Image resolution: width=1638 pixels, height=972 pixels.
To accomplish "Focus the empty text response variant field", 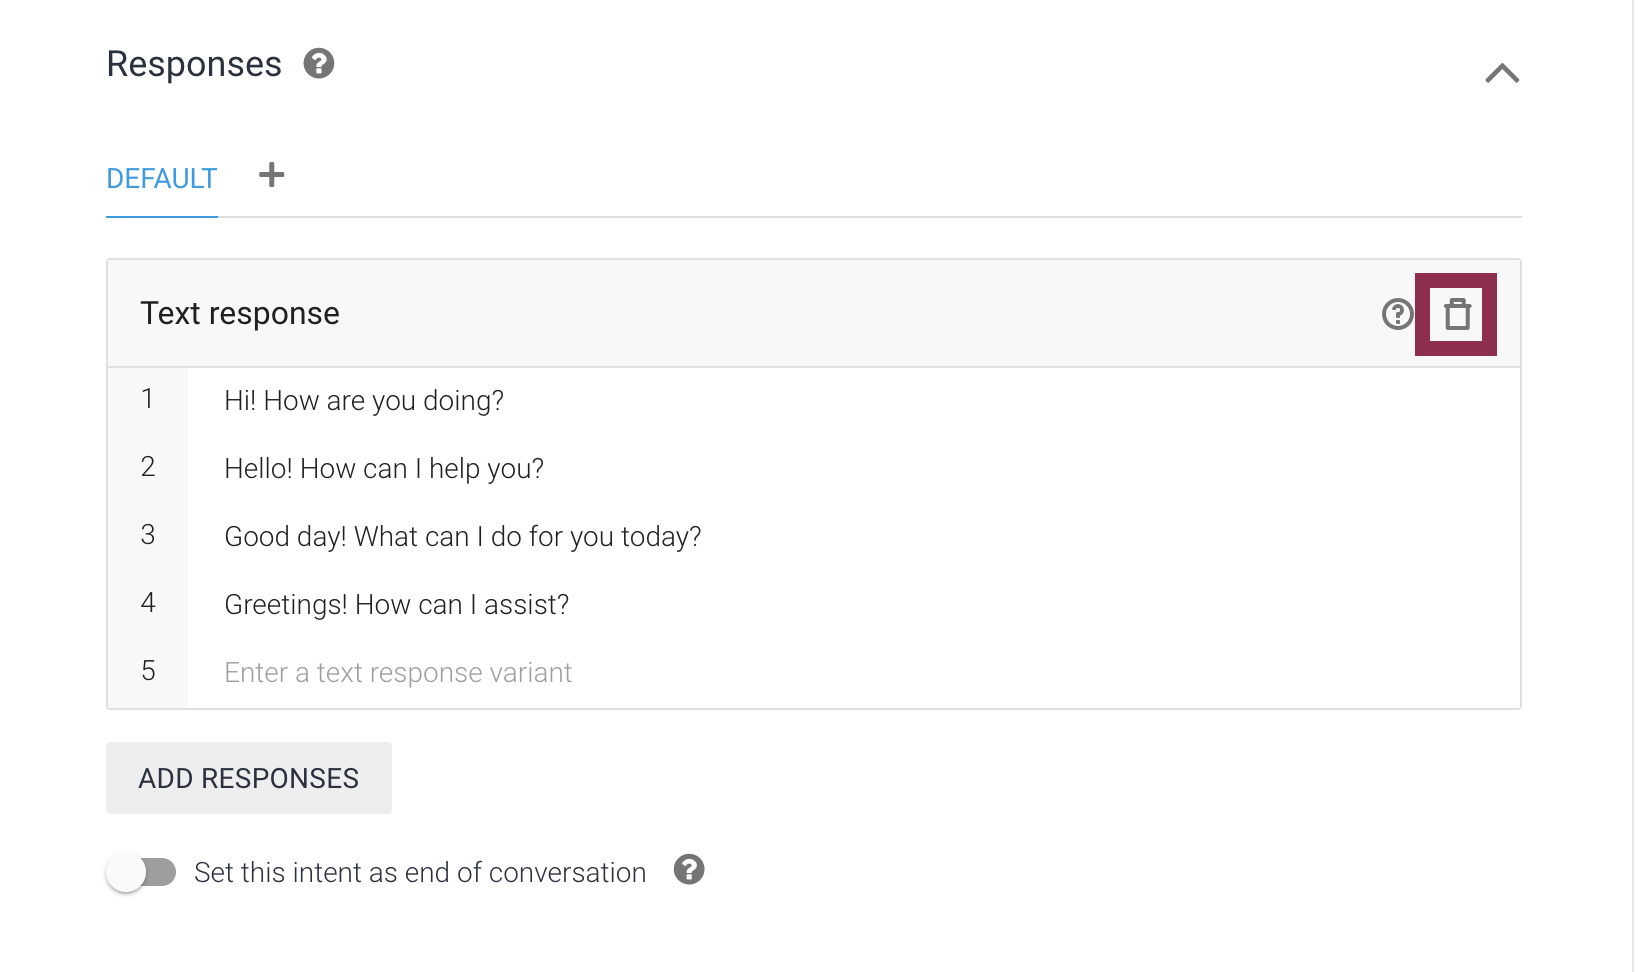I will pyautogui.click(x=398, y=673).
